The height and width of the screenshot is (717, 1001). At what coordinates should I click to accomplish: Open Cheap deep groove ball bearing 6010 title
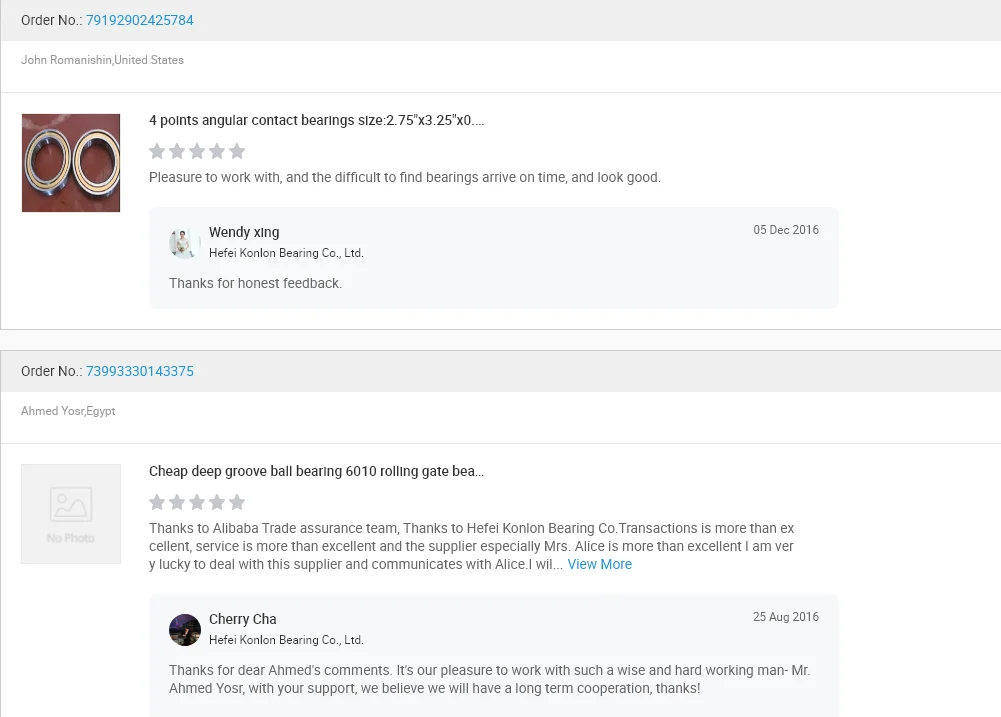coord(316,471)
